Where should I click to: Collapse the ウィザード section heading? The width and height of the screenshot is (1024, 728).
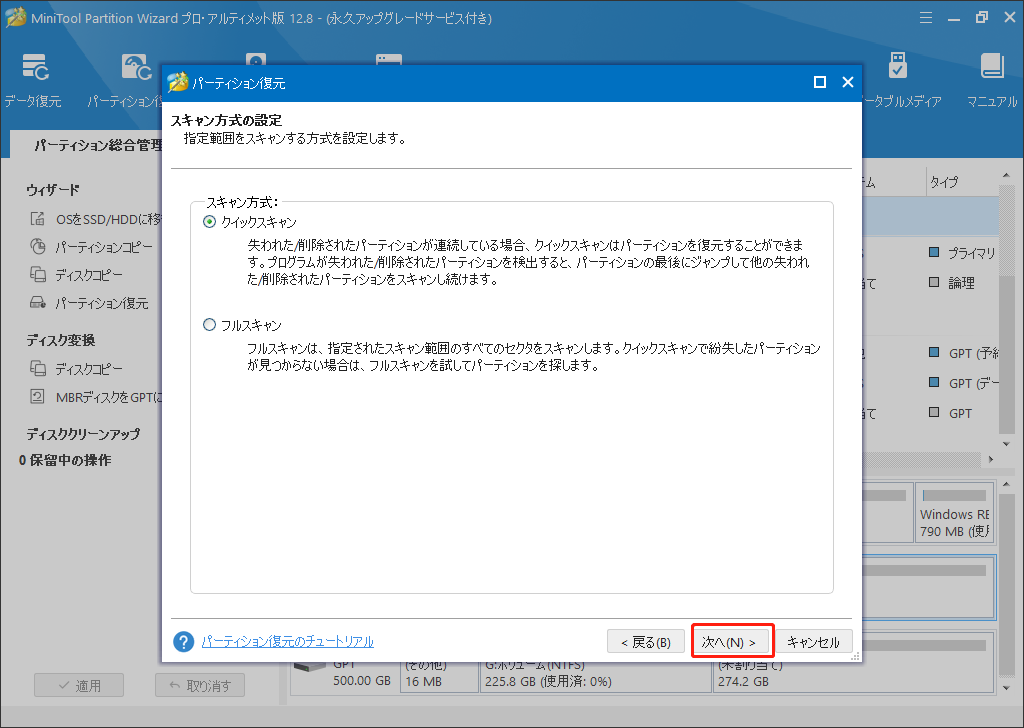tap(53, 190)
